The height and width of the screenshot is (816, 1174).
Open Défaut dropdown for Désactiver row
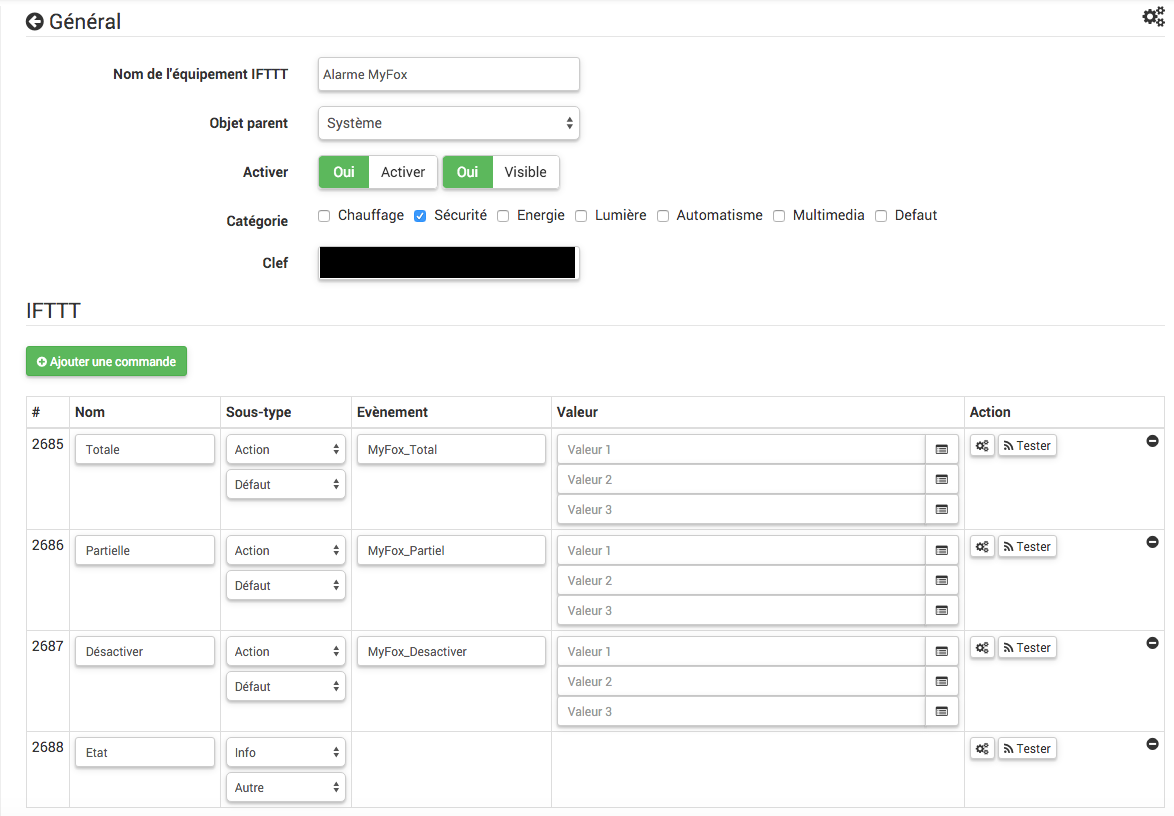(x=285, y=686)
